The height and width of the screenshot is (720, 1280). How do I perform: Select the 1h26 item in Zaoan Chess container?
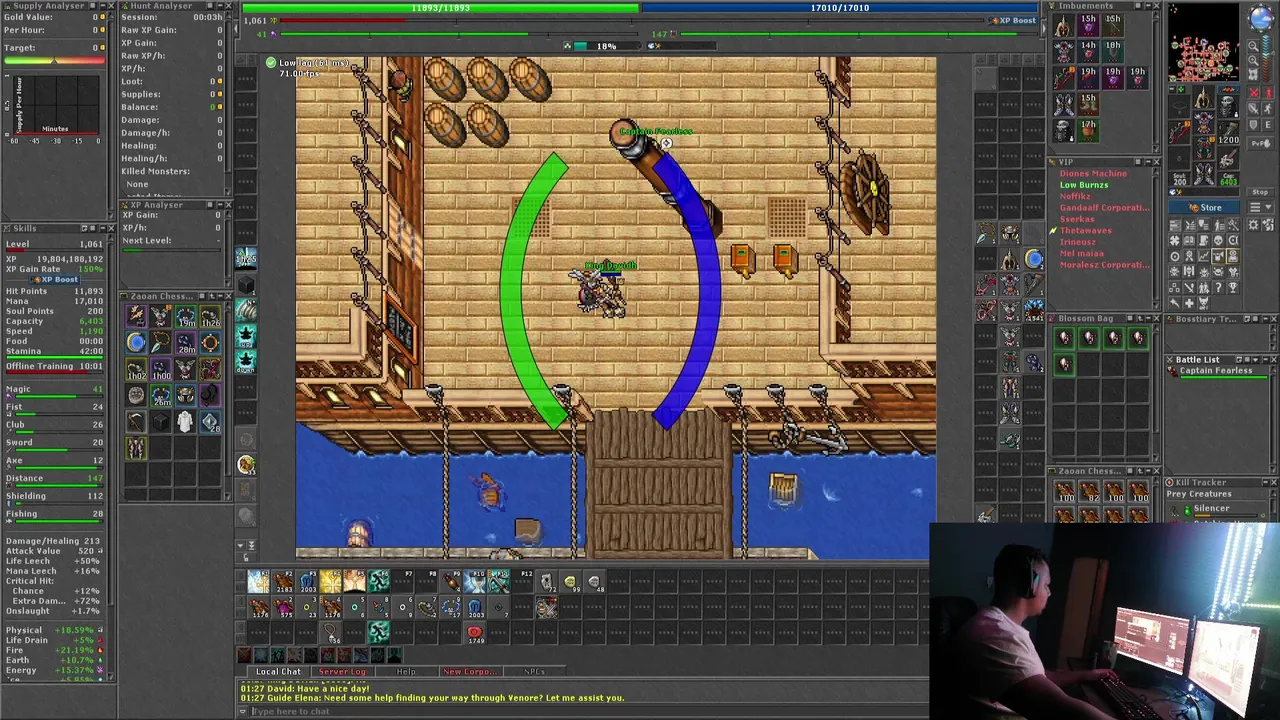[x=210, y=316]
